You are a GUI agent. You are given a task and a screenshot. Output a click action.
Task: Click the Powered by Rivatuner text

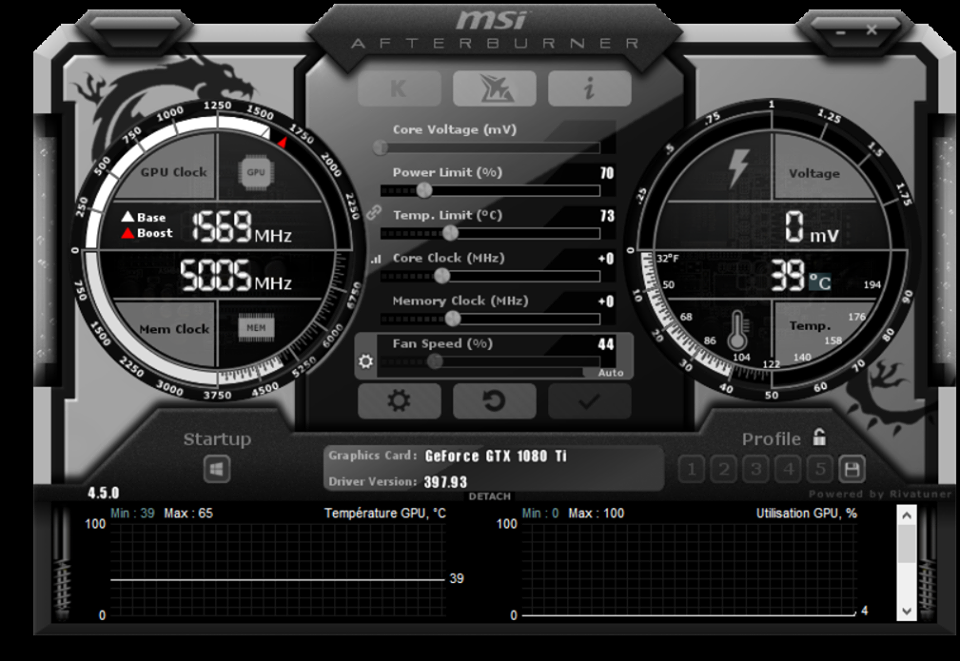pyautogui.click(x=880, y=494)
